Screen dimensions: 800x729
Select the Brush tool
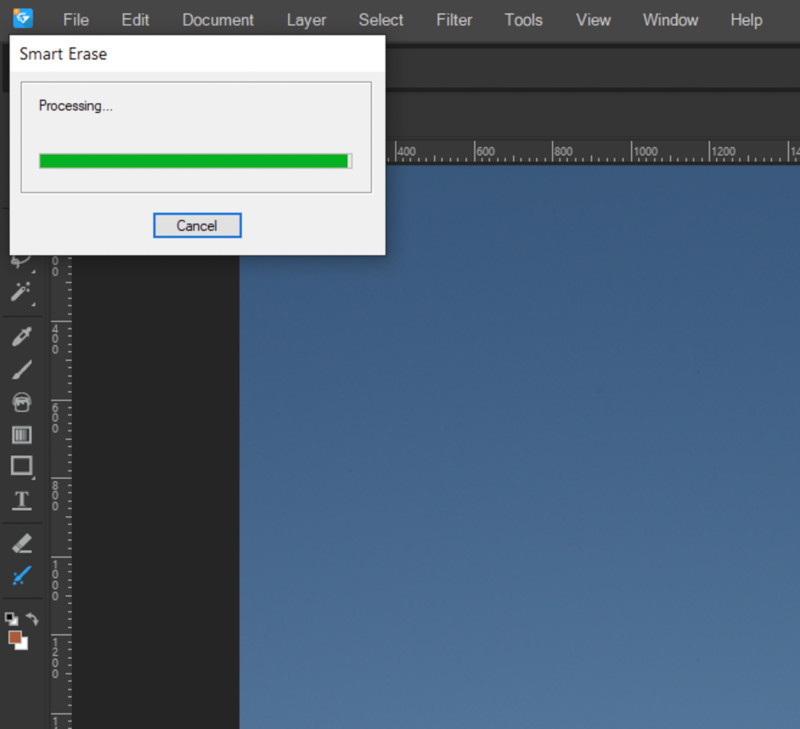pyautogui.click(x=21, y=369)
